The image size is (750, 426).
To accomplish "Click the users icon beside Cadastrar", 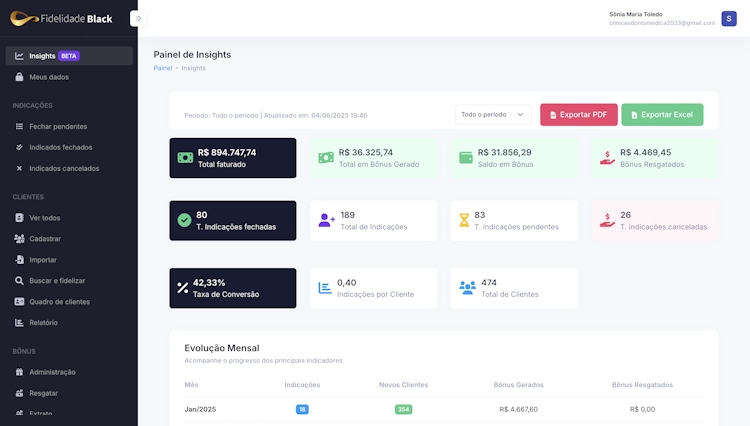I will [x=19, y=239].
